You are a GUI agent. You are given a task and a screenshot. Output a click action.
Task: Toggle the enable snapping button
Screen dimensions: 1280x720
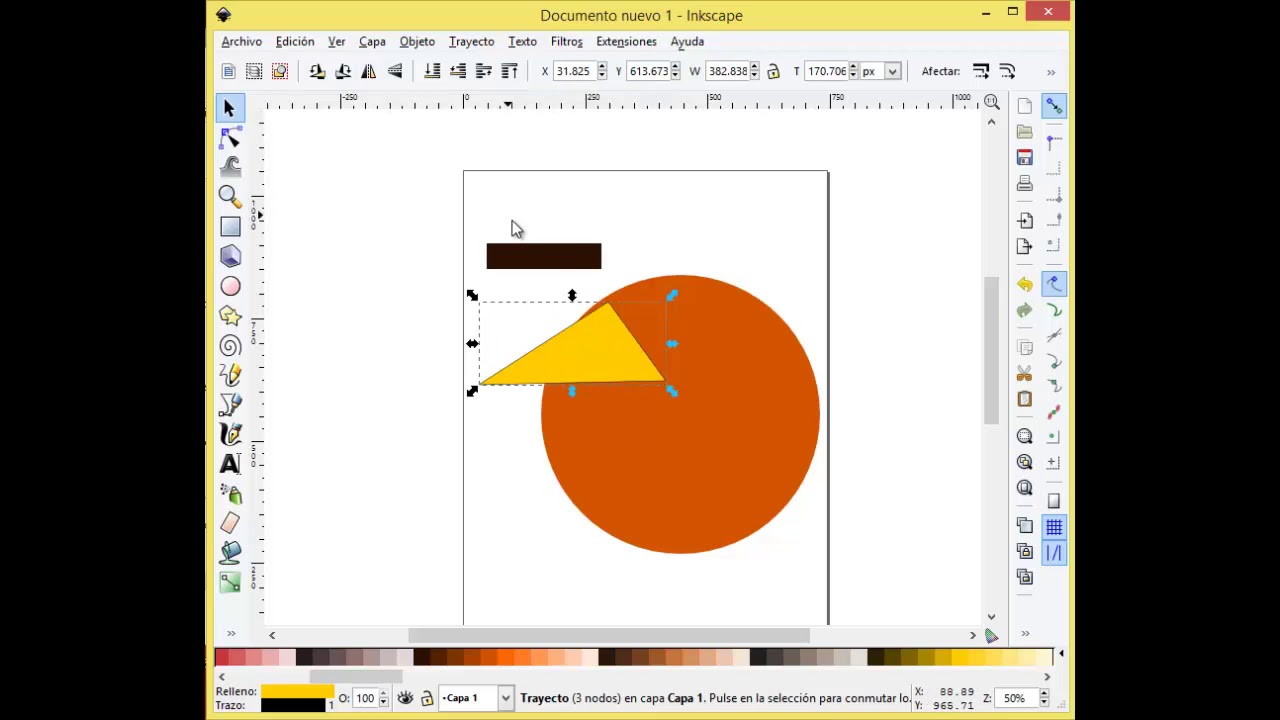click(1054, 106)
